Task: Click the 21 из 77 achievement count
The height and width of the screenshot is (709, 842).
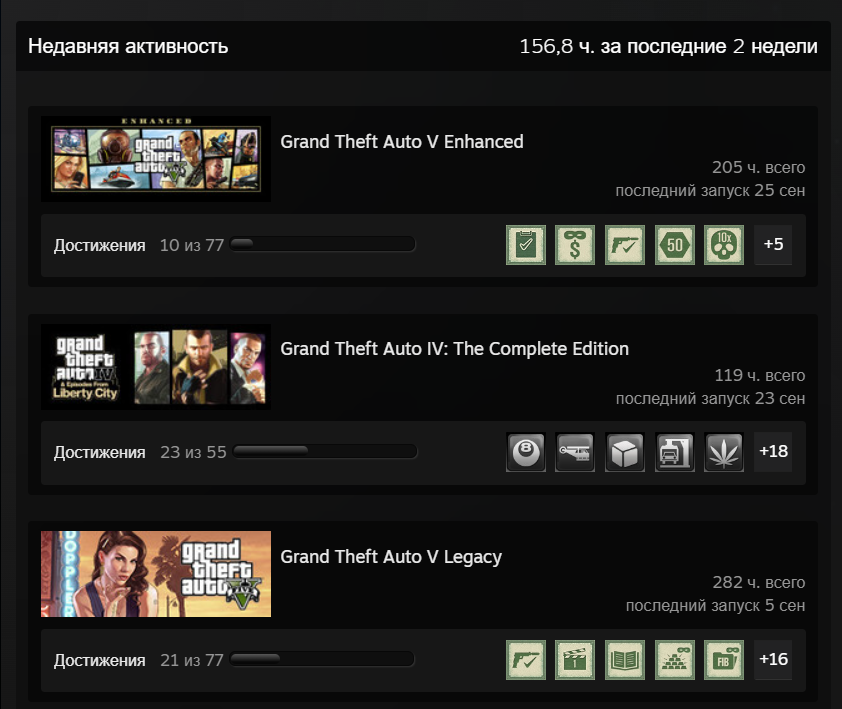Action: point(192,661)
